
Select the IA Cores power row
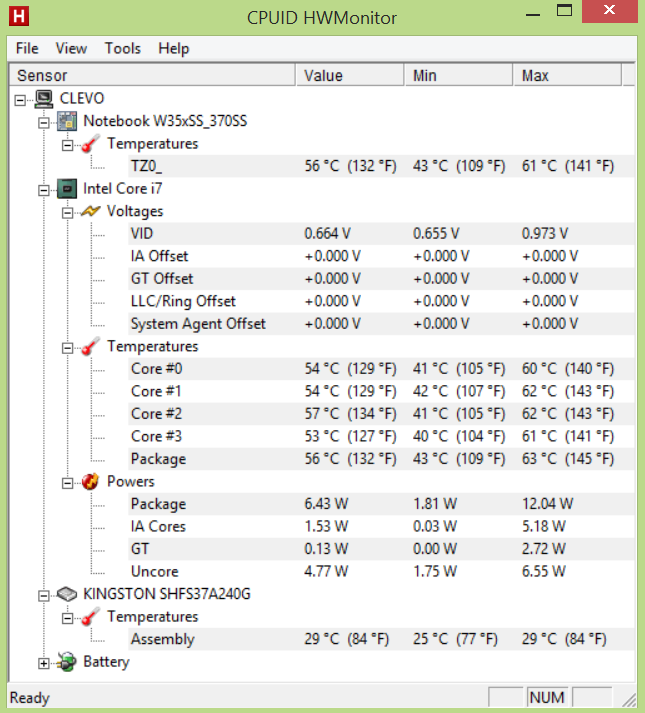pyautogui.click(x=382, y=527)
